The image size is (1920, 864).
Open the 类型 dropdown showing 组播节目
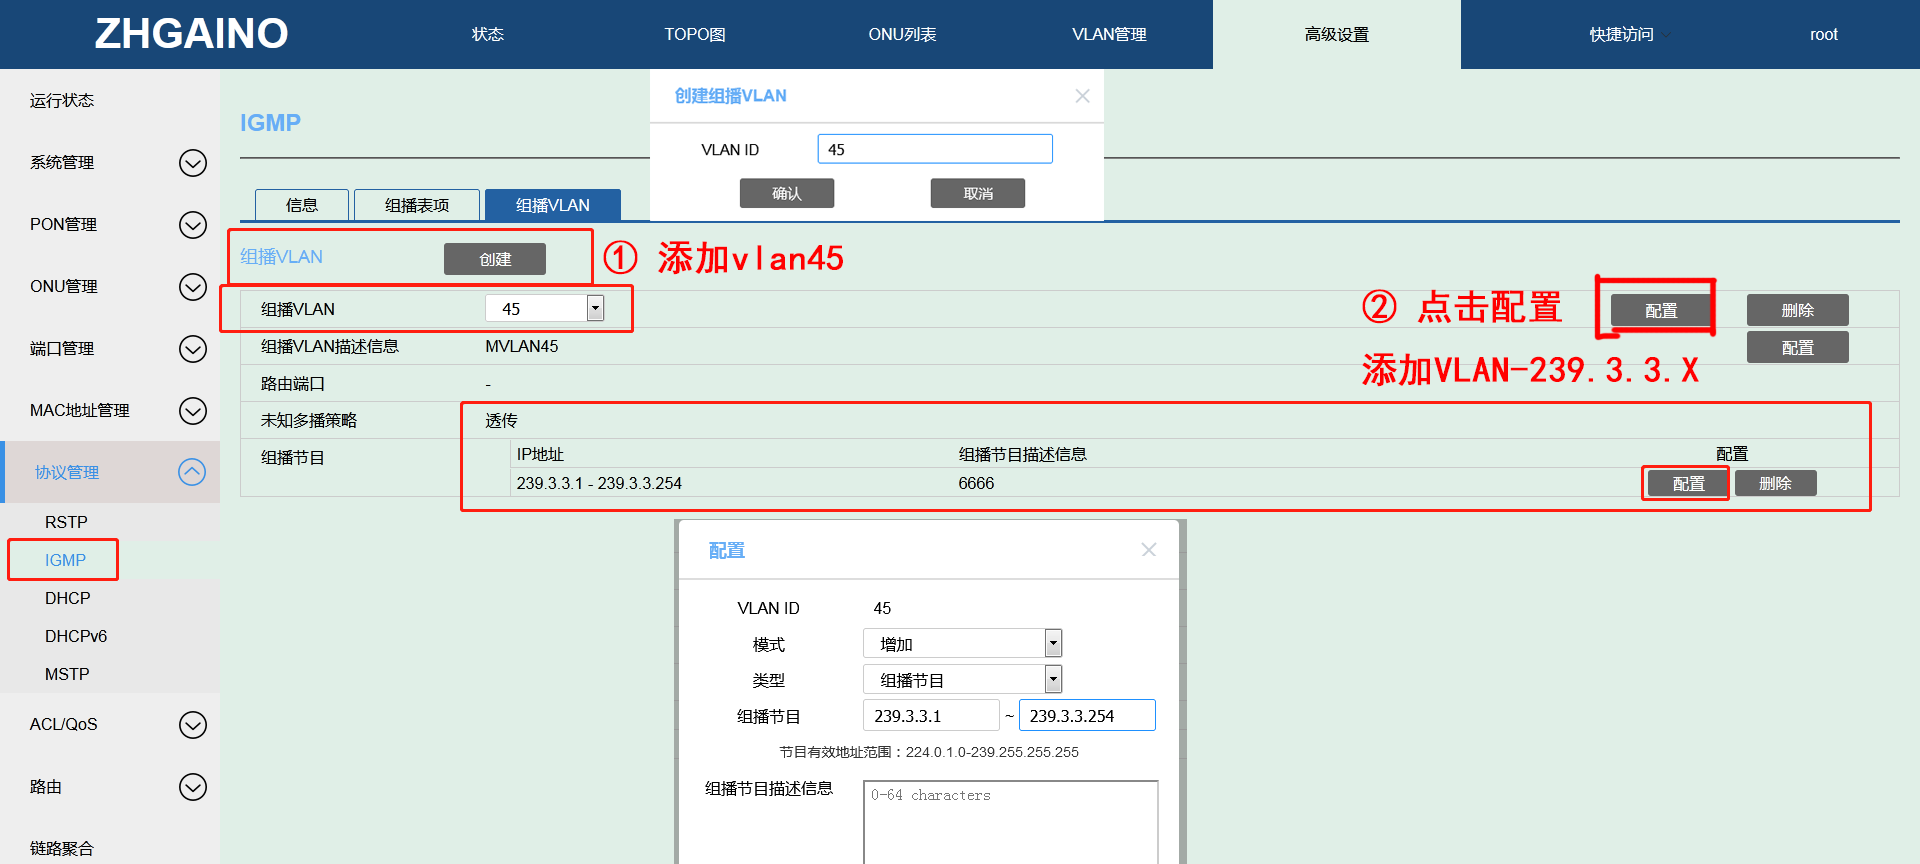click(1052, 680)
